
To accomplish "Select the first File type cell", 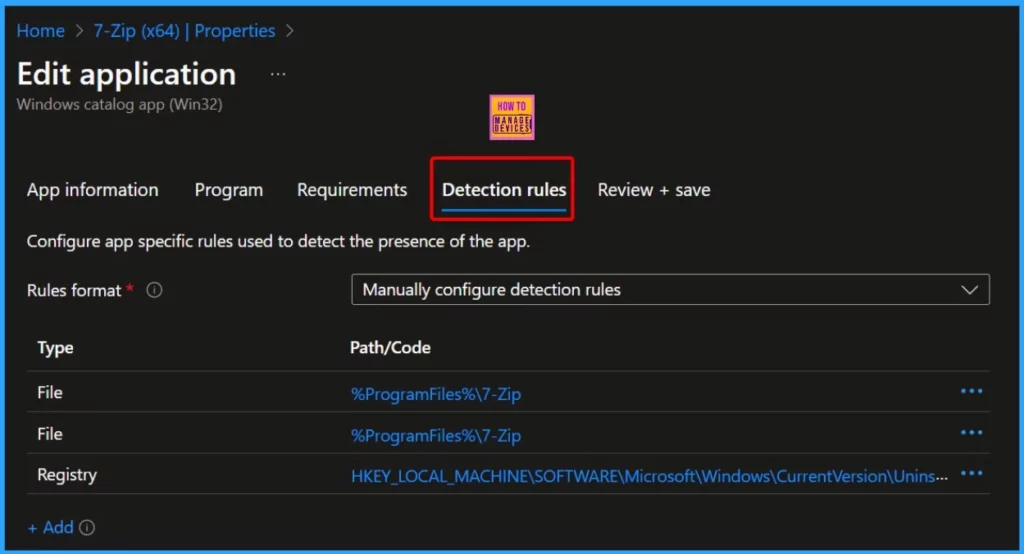I will [50, 393].
